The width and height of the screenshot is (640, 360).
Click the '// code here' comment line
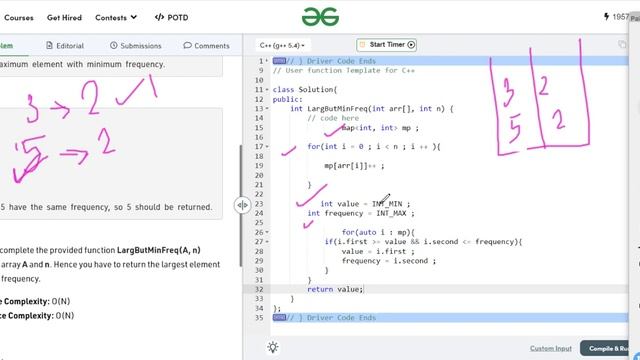click(x=333, y=118)
